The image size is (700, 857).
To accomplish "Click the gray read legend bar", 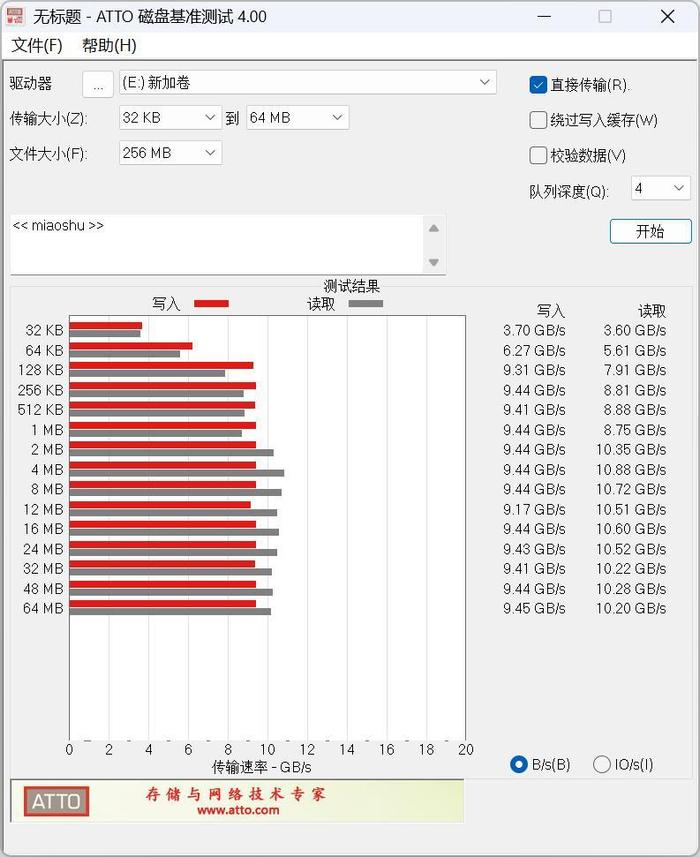I will 366,303.
